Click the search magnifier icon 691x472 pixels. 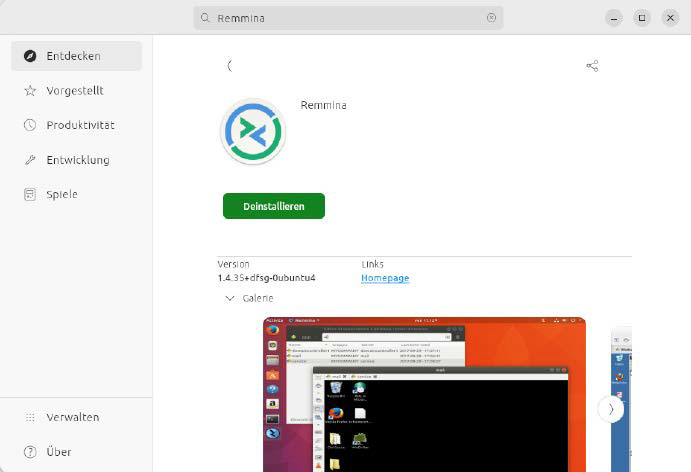(205, 18)
